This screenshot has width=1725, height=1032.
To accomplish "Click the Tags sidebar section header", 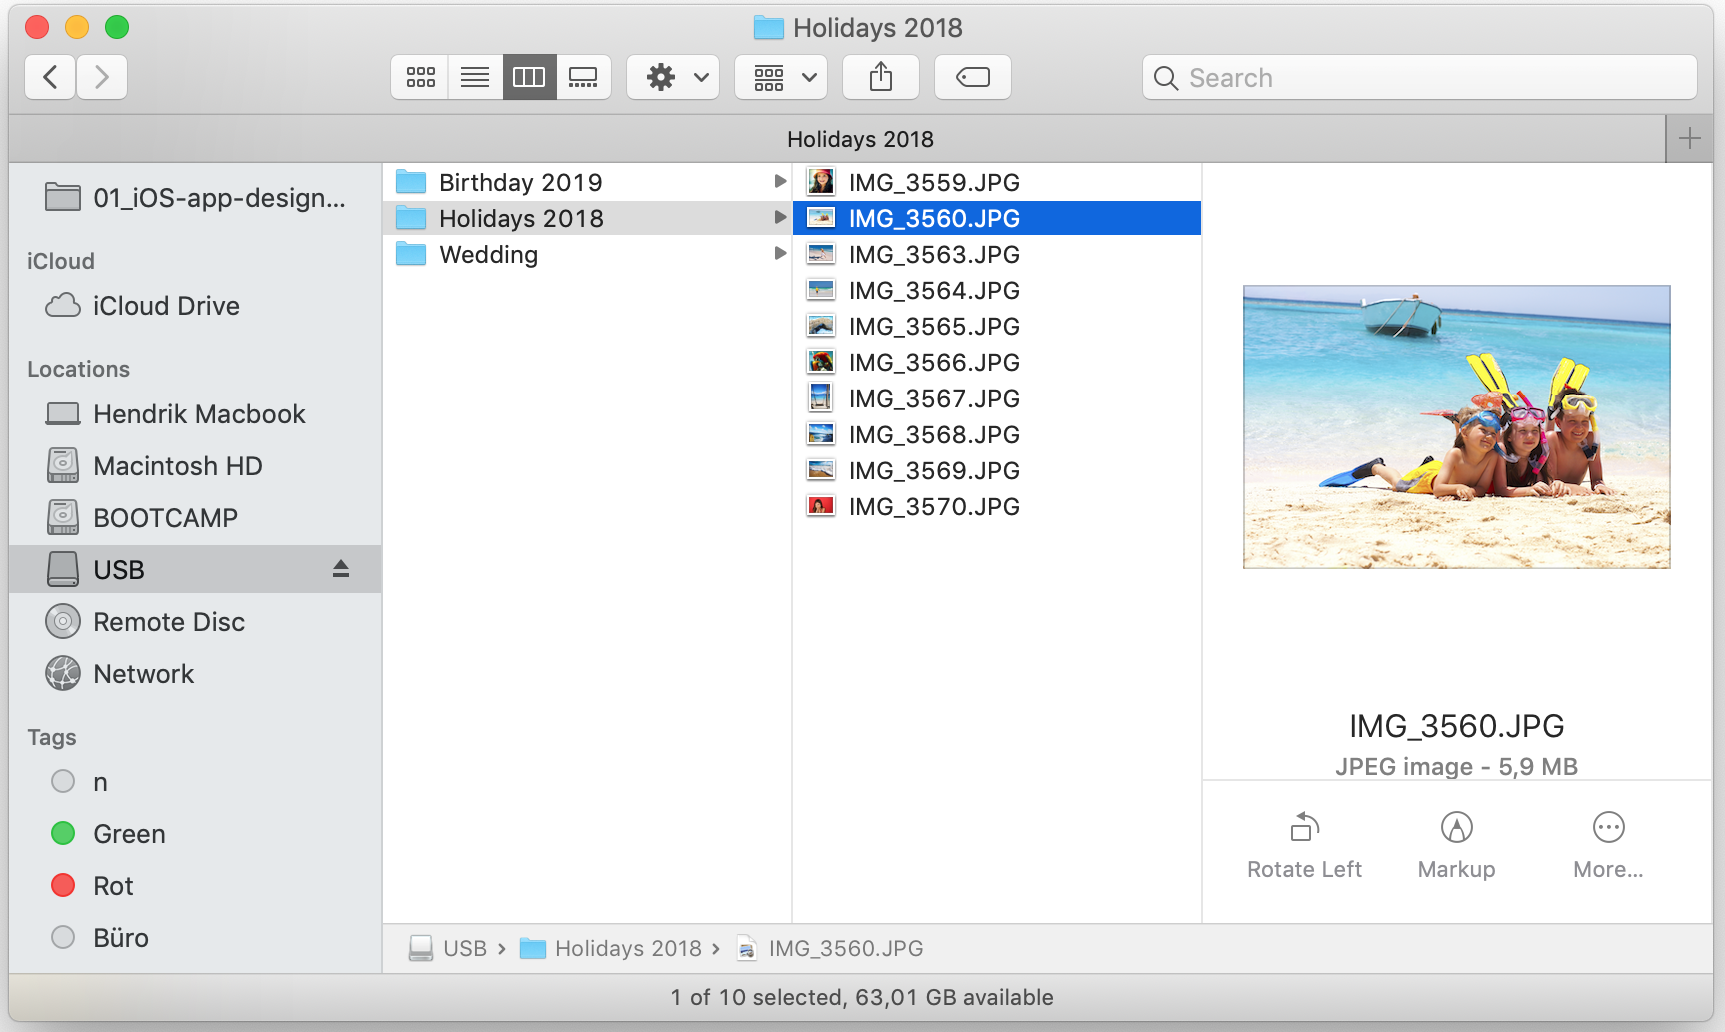I will (52, 737).
